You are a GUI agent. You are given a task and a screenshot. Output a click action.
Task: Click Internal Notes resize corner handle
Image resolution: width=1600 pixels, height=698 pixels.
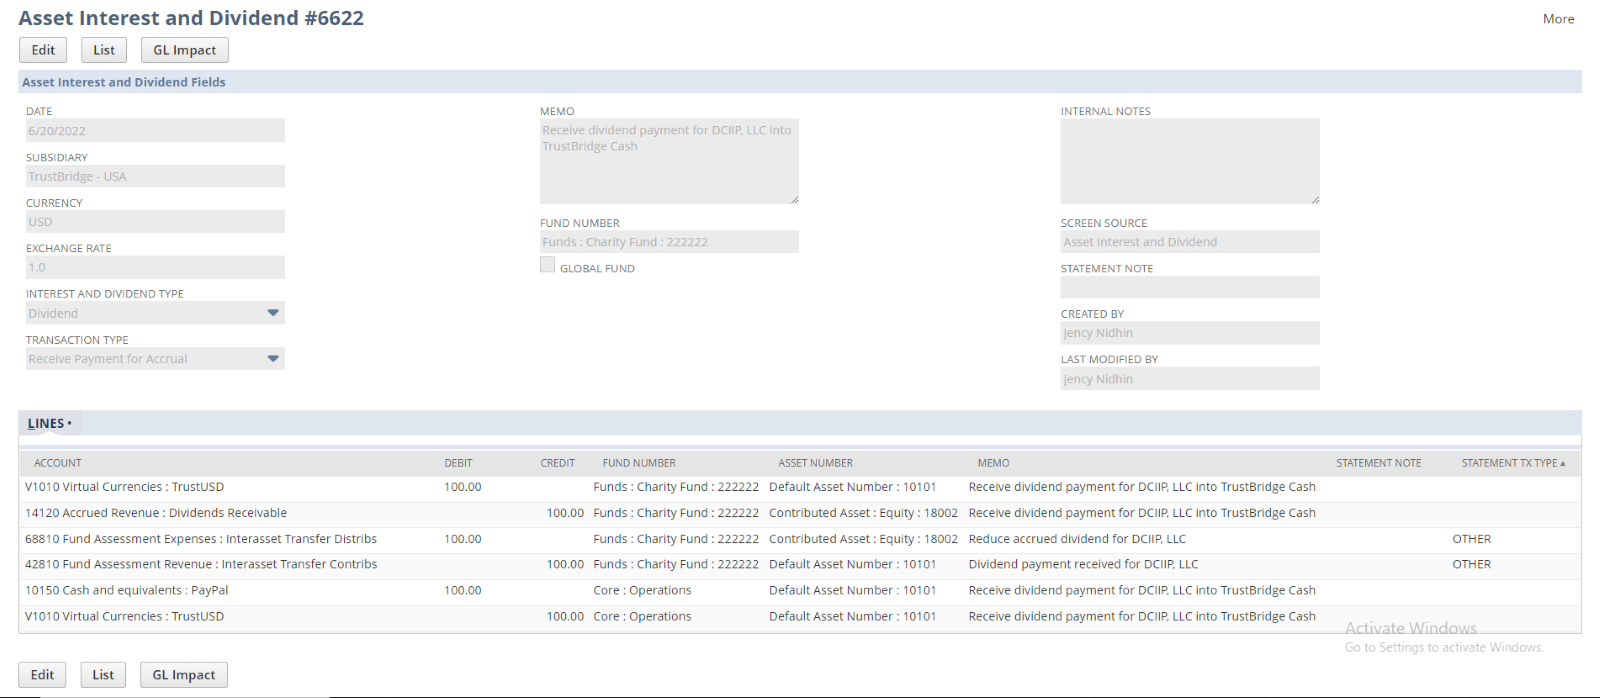tap(1315, 199)
